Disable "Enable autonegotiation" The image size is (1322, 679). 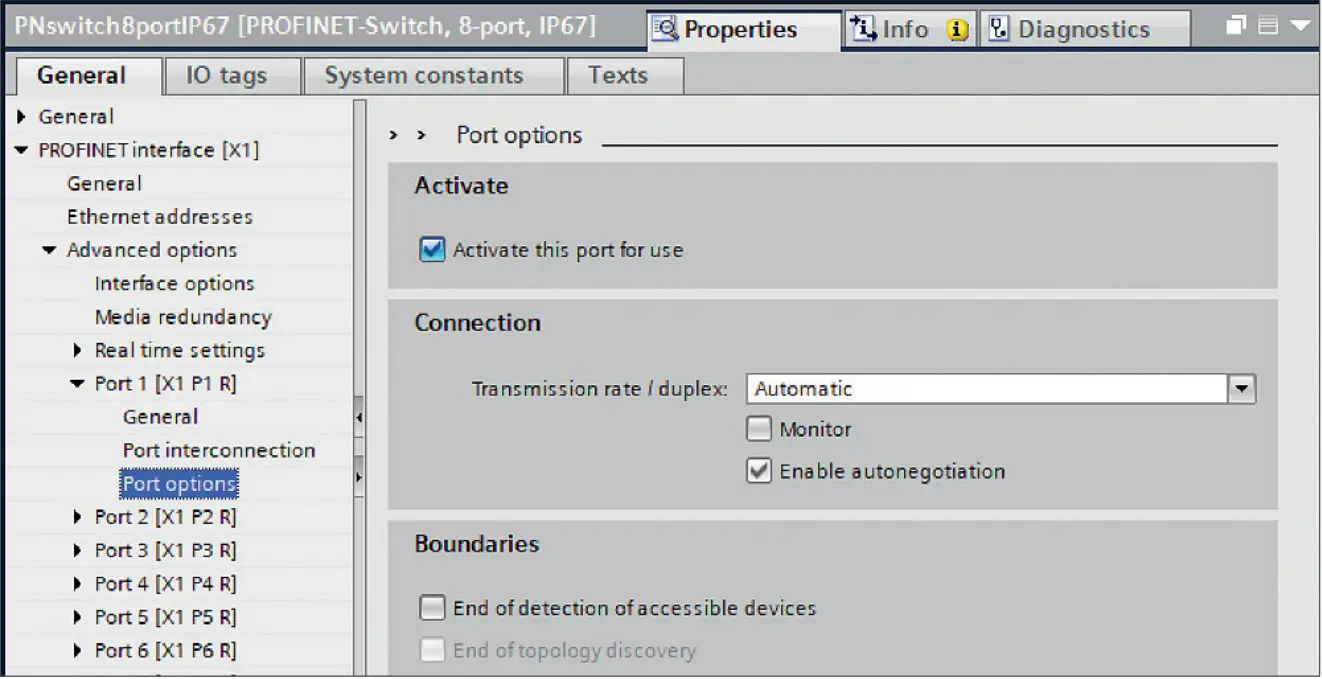(x=759, y=470)
